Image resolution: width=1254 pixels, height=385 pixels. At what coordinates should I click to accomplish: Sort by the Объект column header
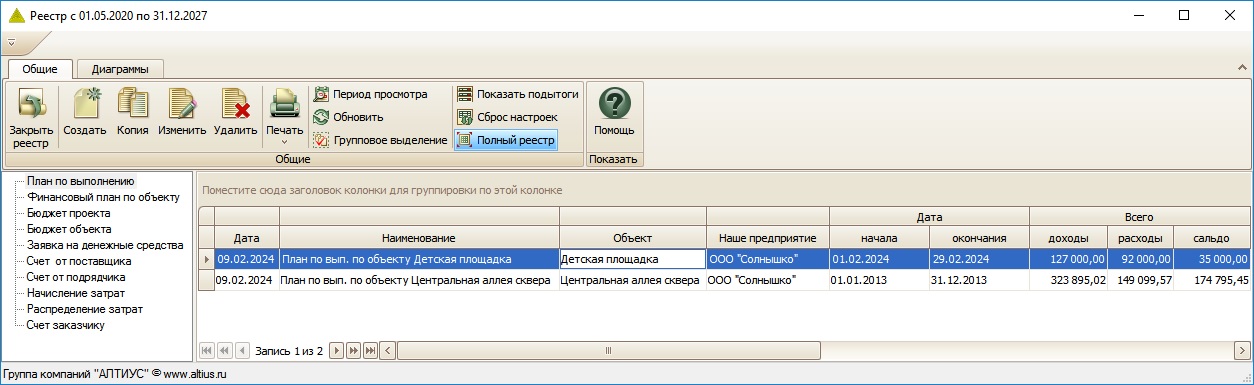pyautogui.click(x=632, y=238)
